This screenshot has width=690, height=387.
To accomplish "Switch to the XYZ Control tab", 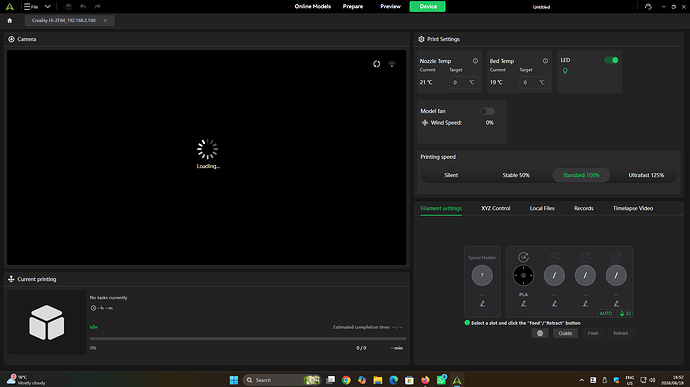I will 495,208.
